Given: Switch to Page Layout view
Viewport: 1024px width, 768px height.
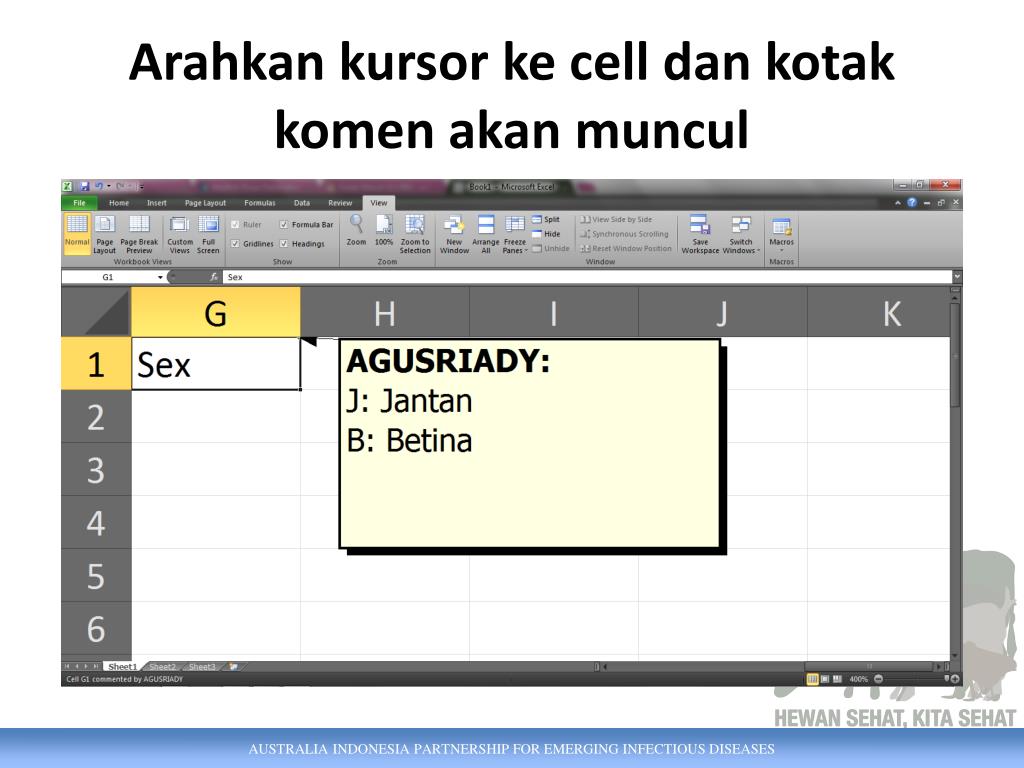Looking at the screenshot, I should pyautogui.click(x=104, y=233).
